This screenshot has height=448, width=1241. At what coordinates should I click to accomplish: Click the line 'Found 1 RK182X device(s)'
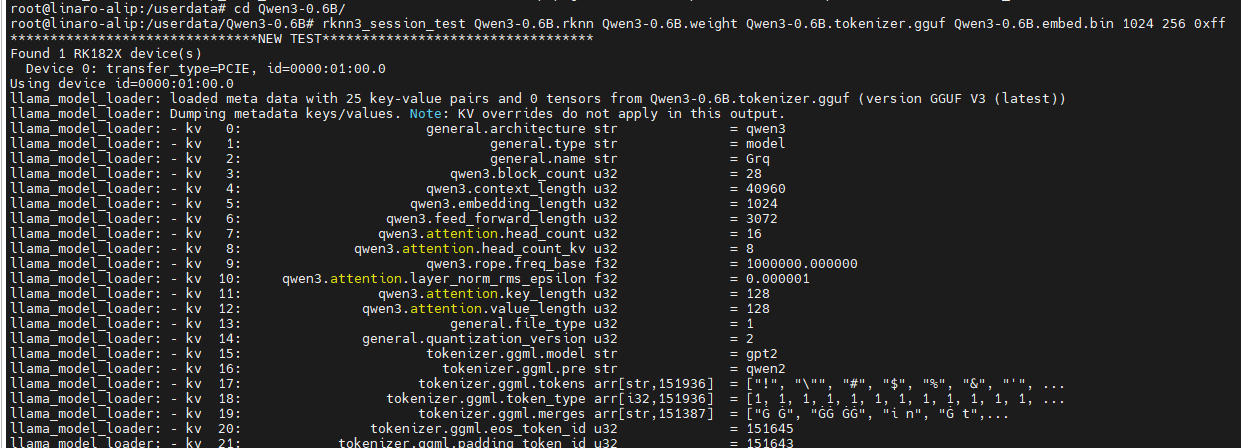(104, 53)
